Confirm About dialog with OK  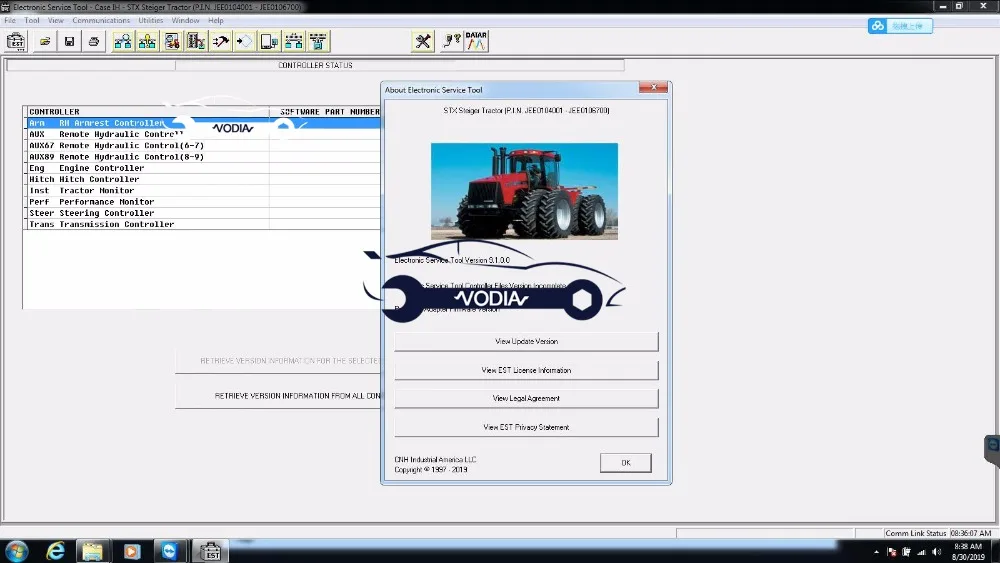(626, 463)
